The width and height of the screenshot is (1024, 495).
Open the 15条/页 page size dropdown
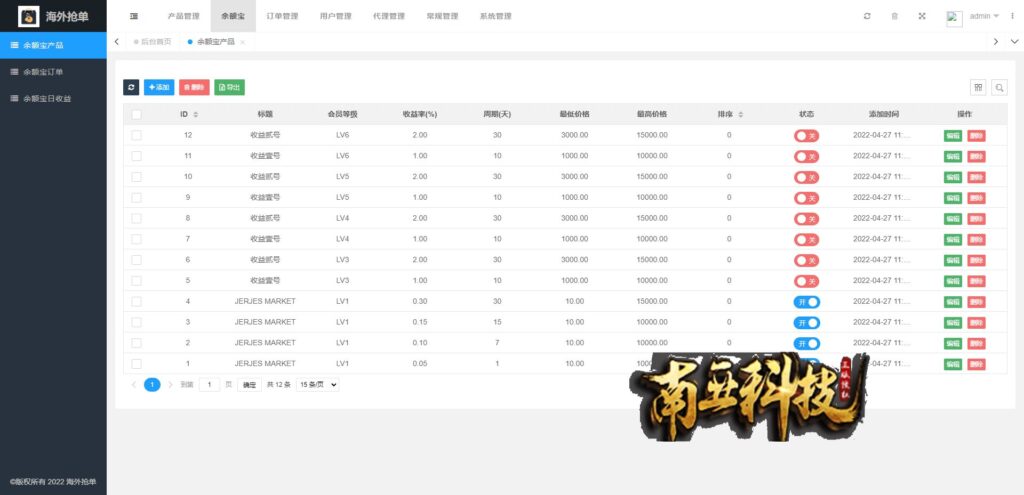coord(317,385)
